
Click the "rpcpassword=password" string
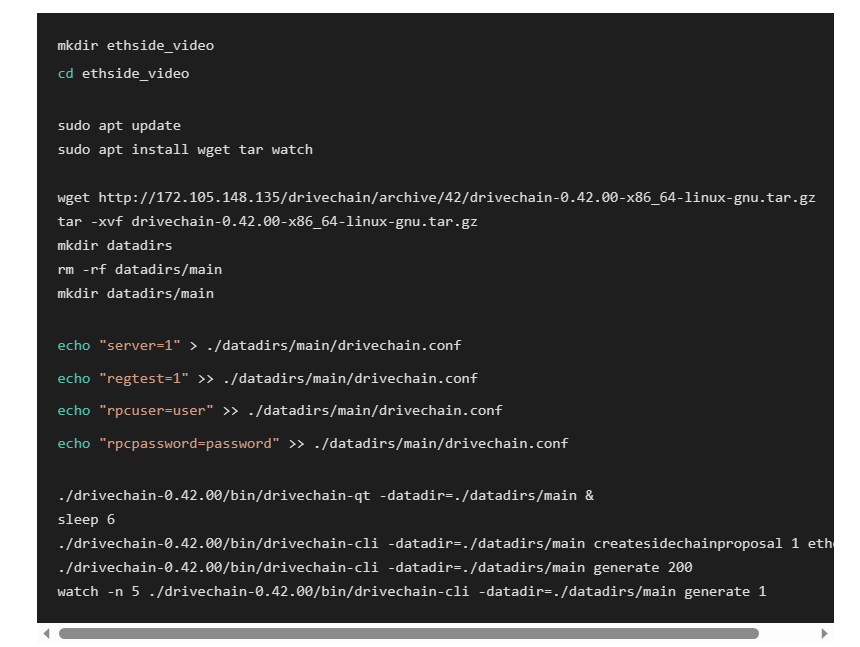189,443
